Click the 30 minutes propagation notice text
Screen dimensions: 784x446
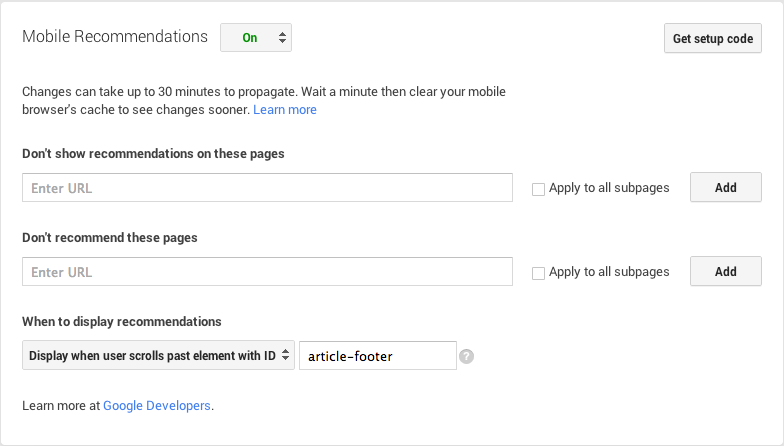click(270, 91)
